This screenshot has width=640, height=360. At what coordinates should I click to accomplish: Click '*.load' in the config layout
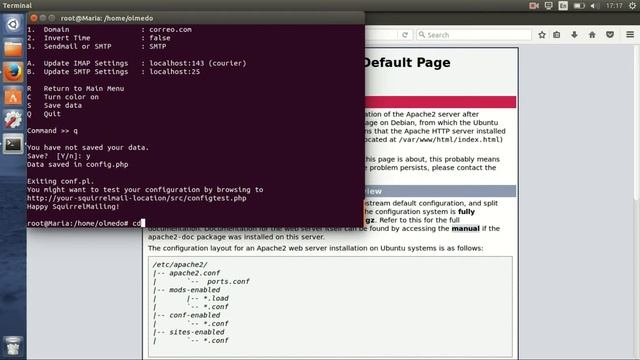click(x=216, y=298)
